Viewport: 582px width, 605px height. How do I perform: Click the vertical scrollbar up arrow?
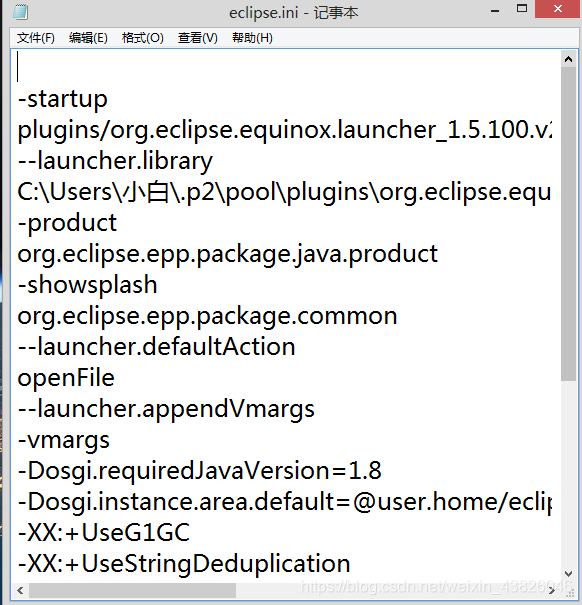(x=568, y=59)
